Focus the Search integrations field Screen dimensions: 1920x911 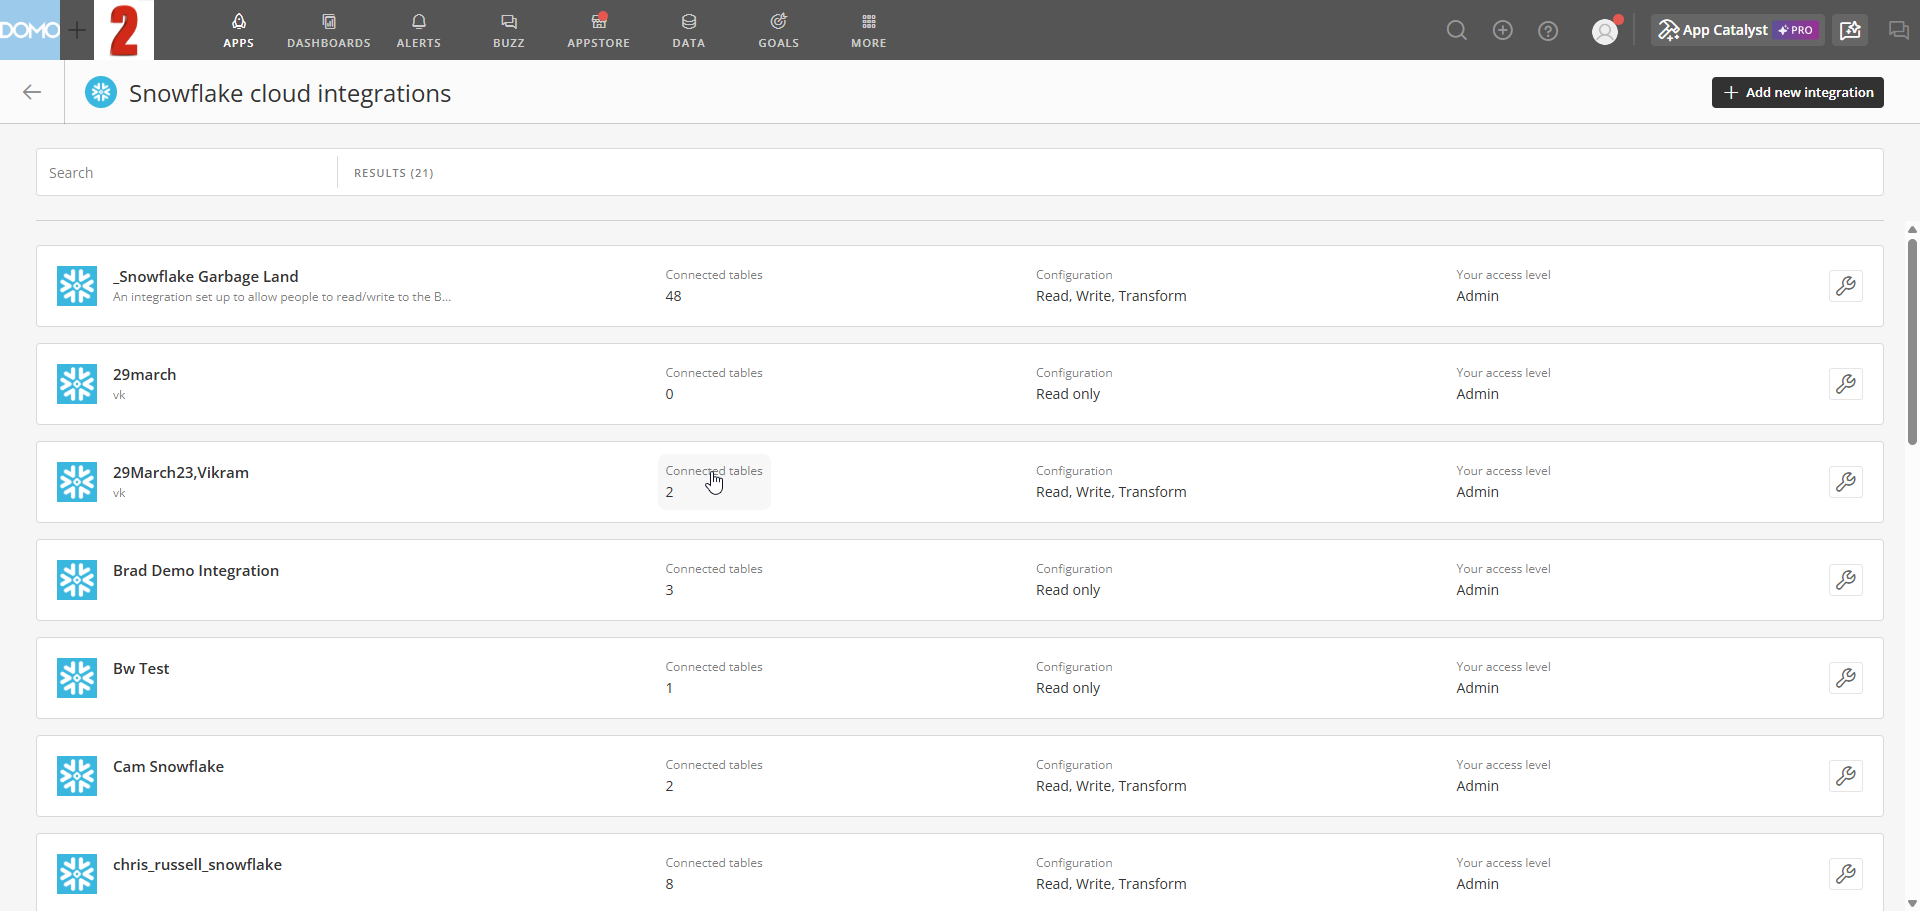(x=187, y=173)
